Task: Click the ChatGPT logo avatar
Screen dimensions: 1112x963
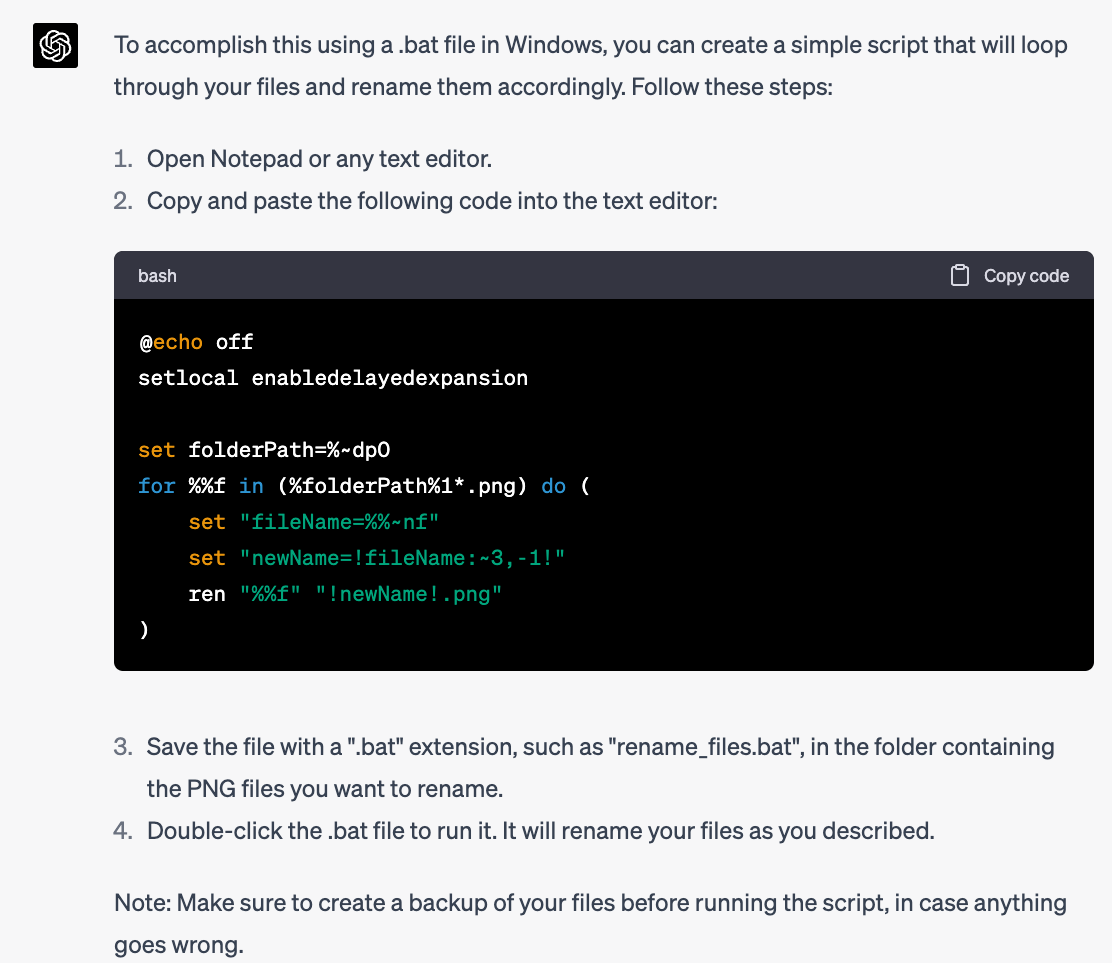Action: click(55, 46)
